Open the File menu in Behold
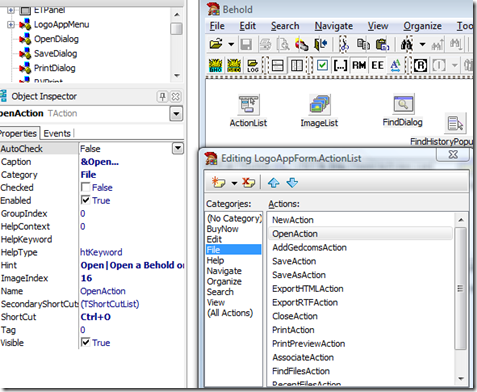 217,26
